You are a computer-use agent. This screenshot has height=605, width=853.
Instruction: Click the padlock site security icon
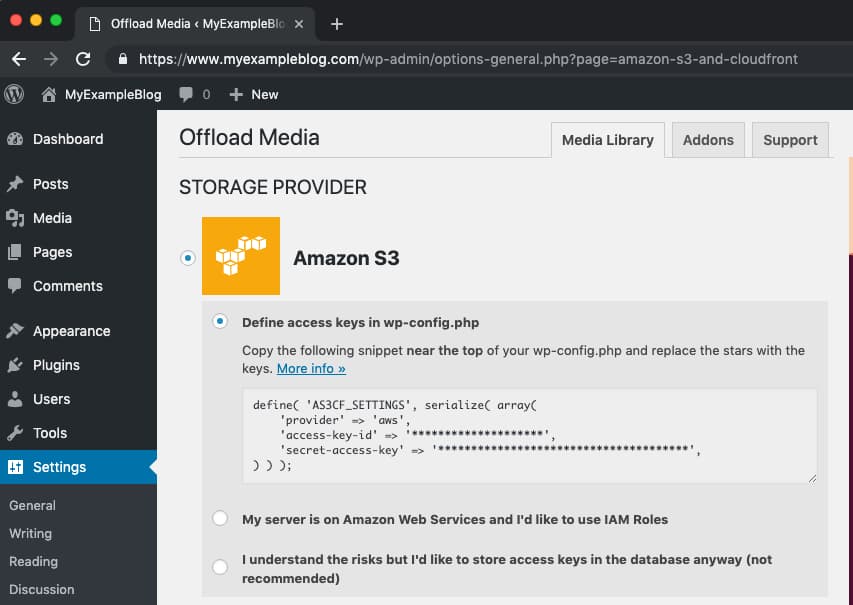pos(123,59)
